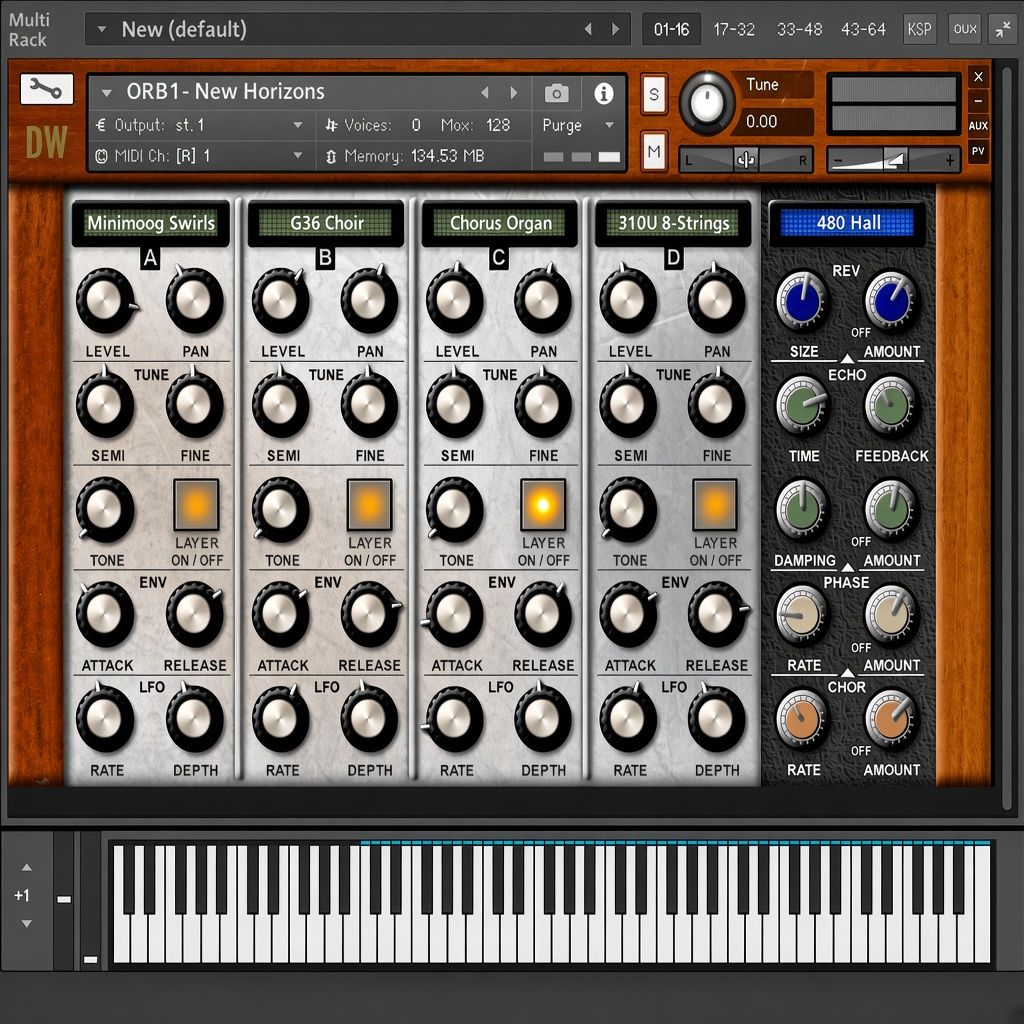Go to the previous multi rack preset

[x=588, y=29]
